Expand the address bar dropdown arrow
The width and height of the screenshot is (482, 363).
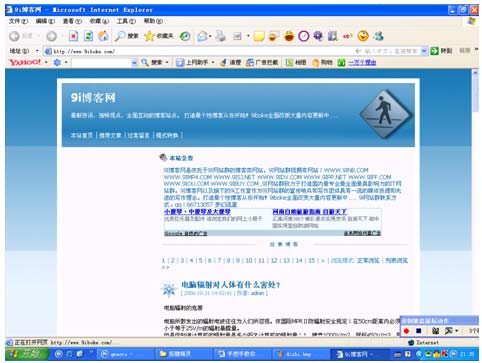(424, 51)
